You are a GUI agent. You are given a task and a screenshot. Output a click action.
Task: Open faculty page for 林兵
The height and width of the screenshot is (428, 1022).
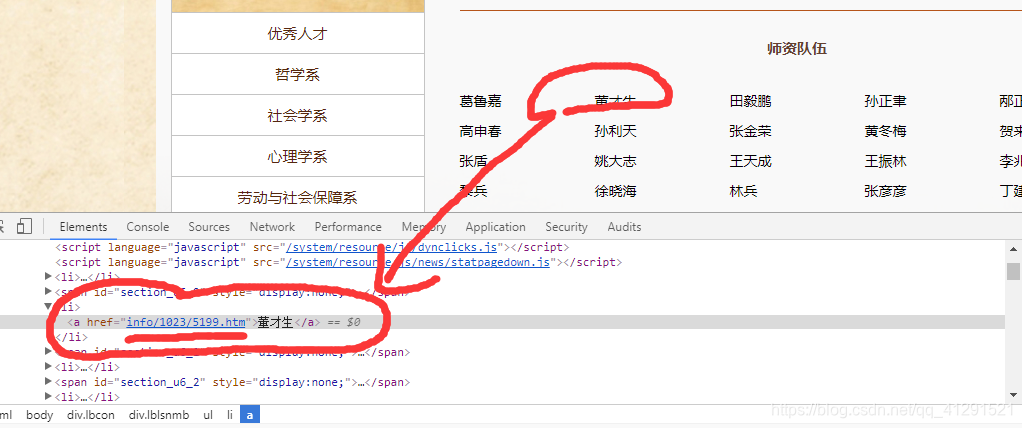pos(744,191)
